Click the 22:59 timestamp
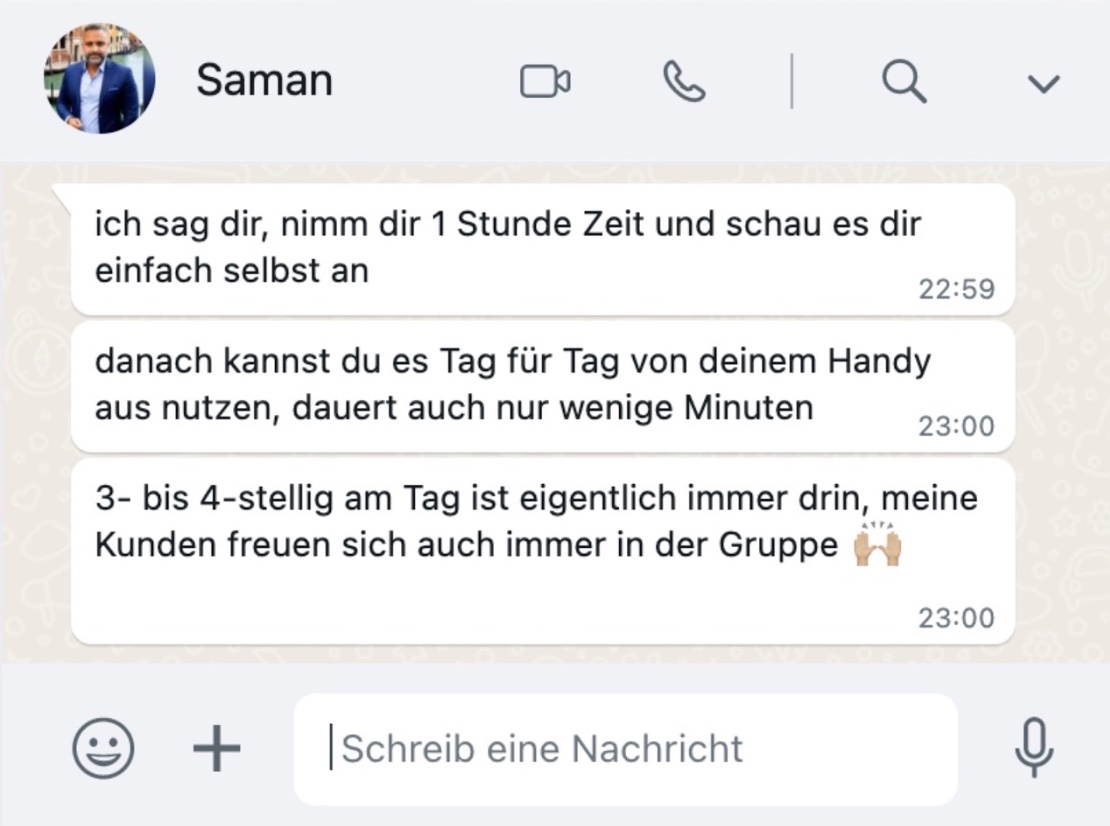 click(x=956, y=289)
